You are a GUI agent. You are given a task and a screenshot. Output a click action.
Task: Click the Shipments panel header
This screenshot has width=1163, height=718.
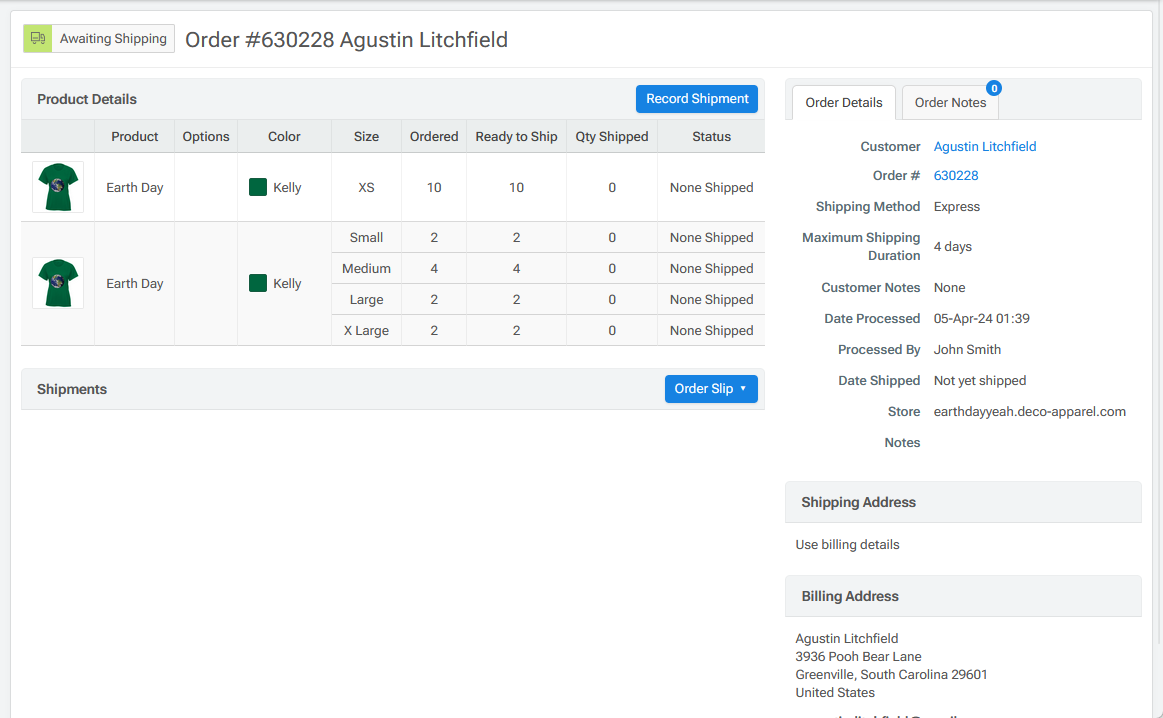click(72, 389)
